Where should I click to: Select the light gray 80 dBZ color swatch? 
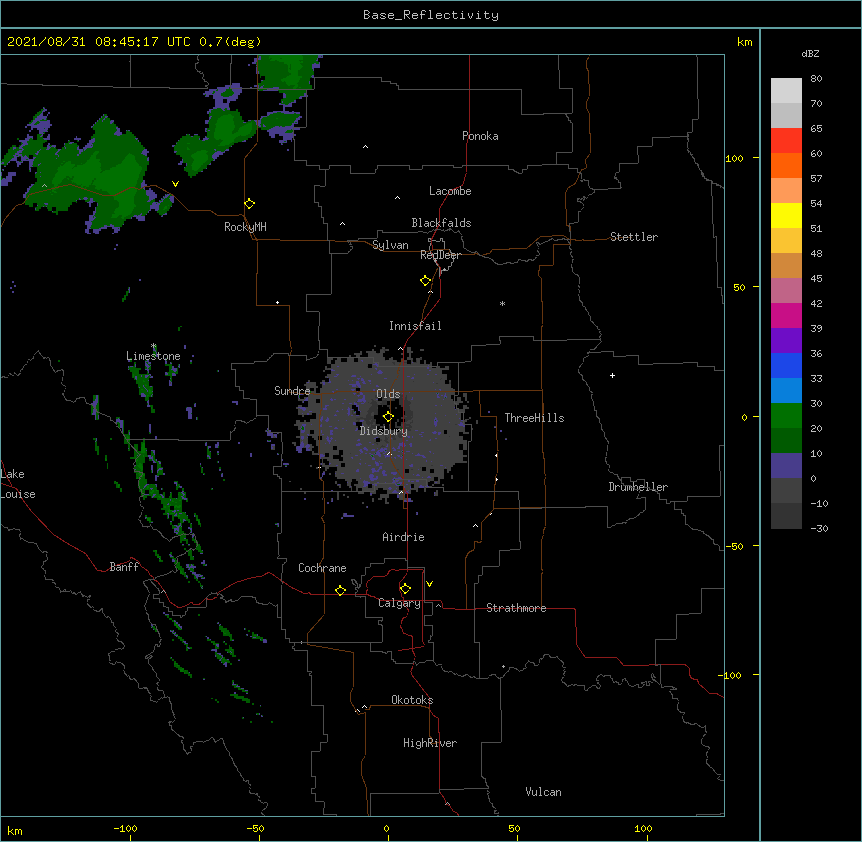coord(786,90)
